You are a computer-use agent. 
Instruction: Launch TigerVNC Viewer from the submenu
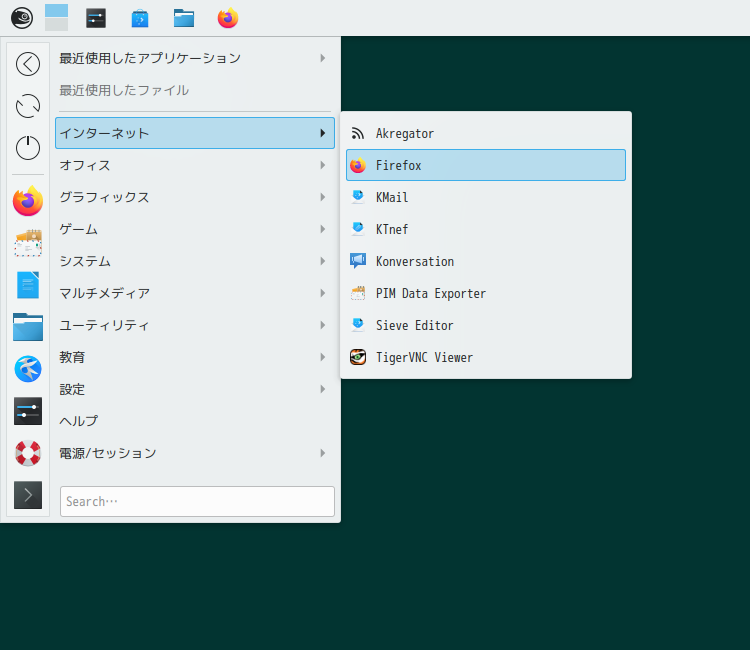tap(485, 357)
